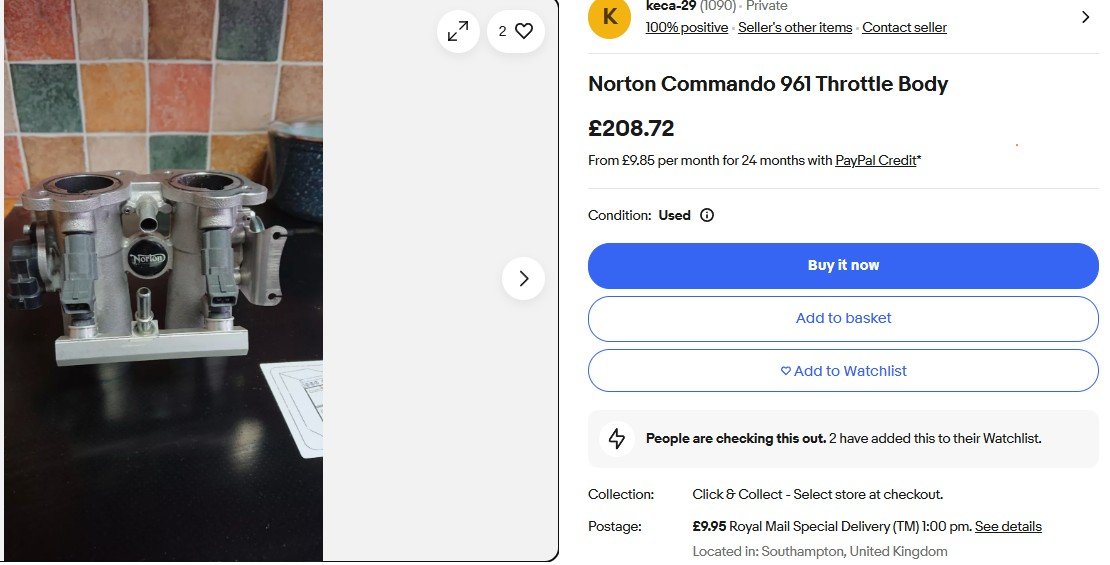Click the condition info icon

[707, 215]
